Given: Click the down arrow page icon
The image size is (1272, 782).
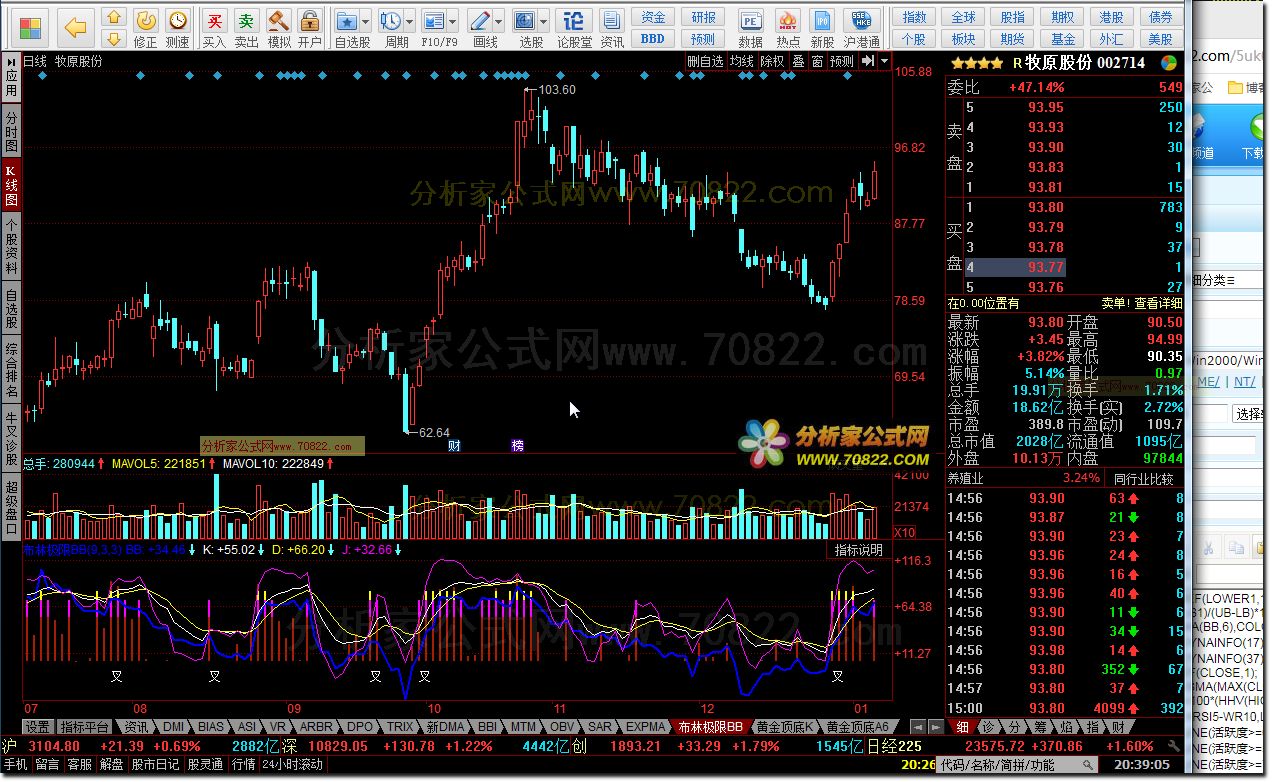Looking at the screenshot, I should 115,39.
